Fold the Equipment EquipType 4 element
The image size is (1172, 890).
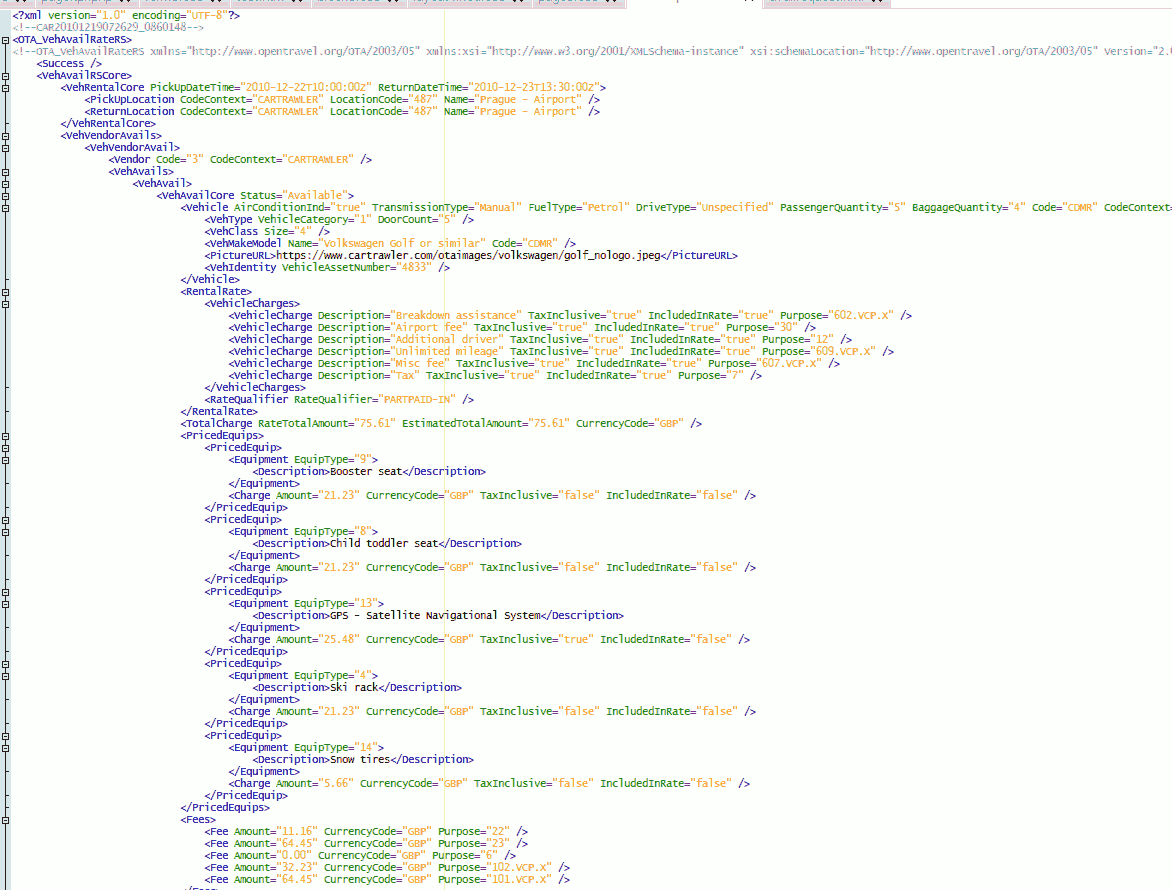pyautogui.click(x=5, y=676)
